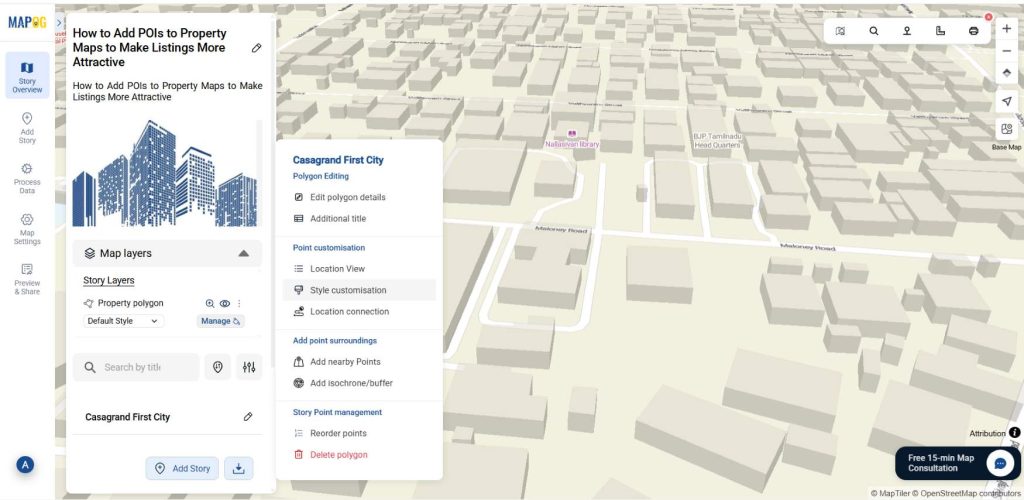Toggle Property polygon layer visibility eye

225,303
